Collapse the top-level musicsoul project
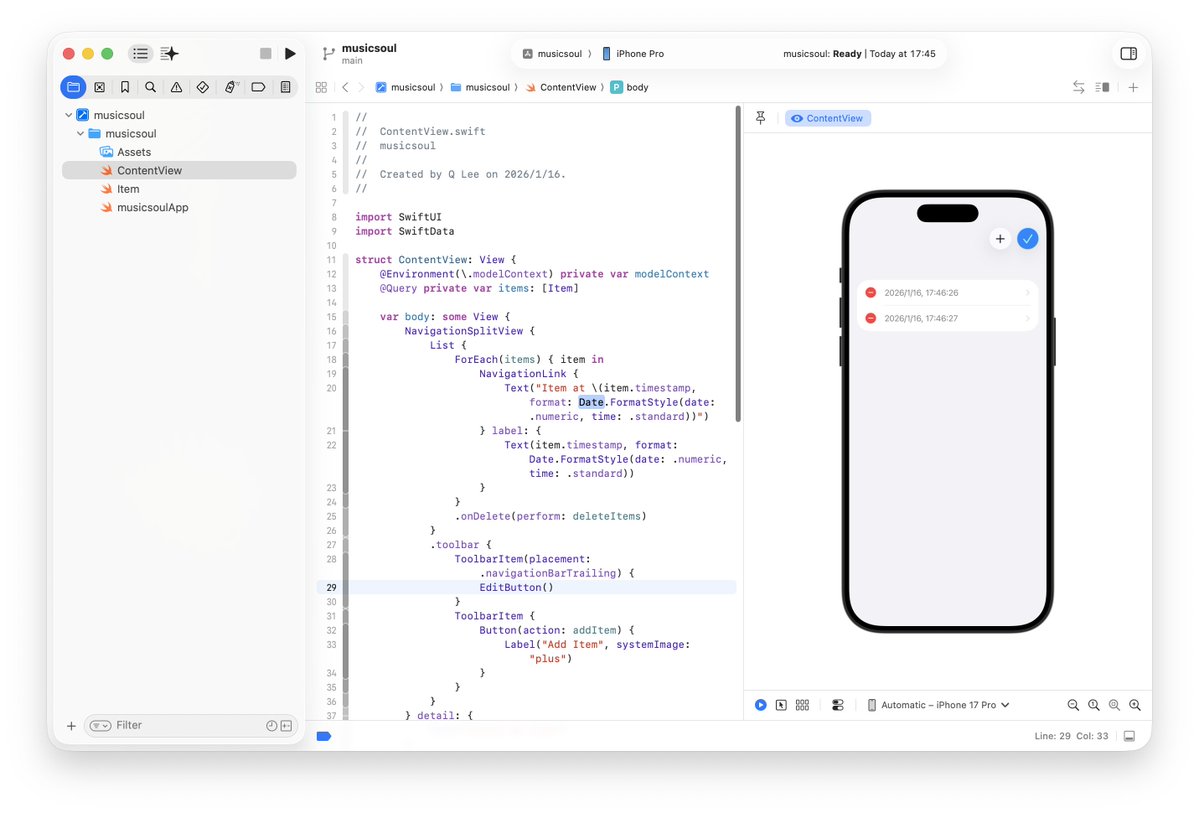The image size is (1199, 813). click(68, 115)
